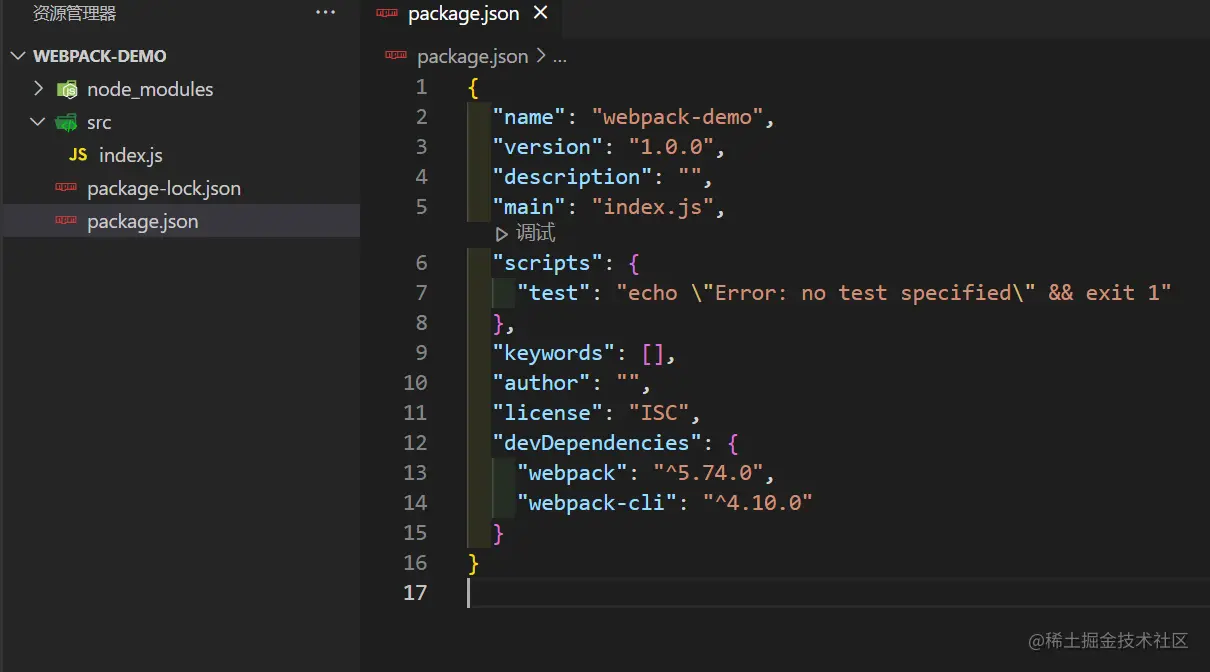Click line number 6 in the gutter
This screenshot has width=1210, height=672.
pyautogui.click(x=421, y=263)
